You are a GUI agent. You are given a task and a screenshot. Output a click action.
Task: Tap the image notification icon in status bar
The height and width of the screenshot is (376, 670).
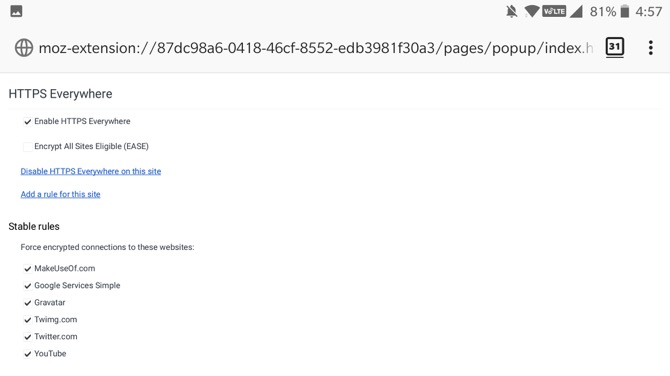pyautogui.click(x=16, y=11)
